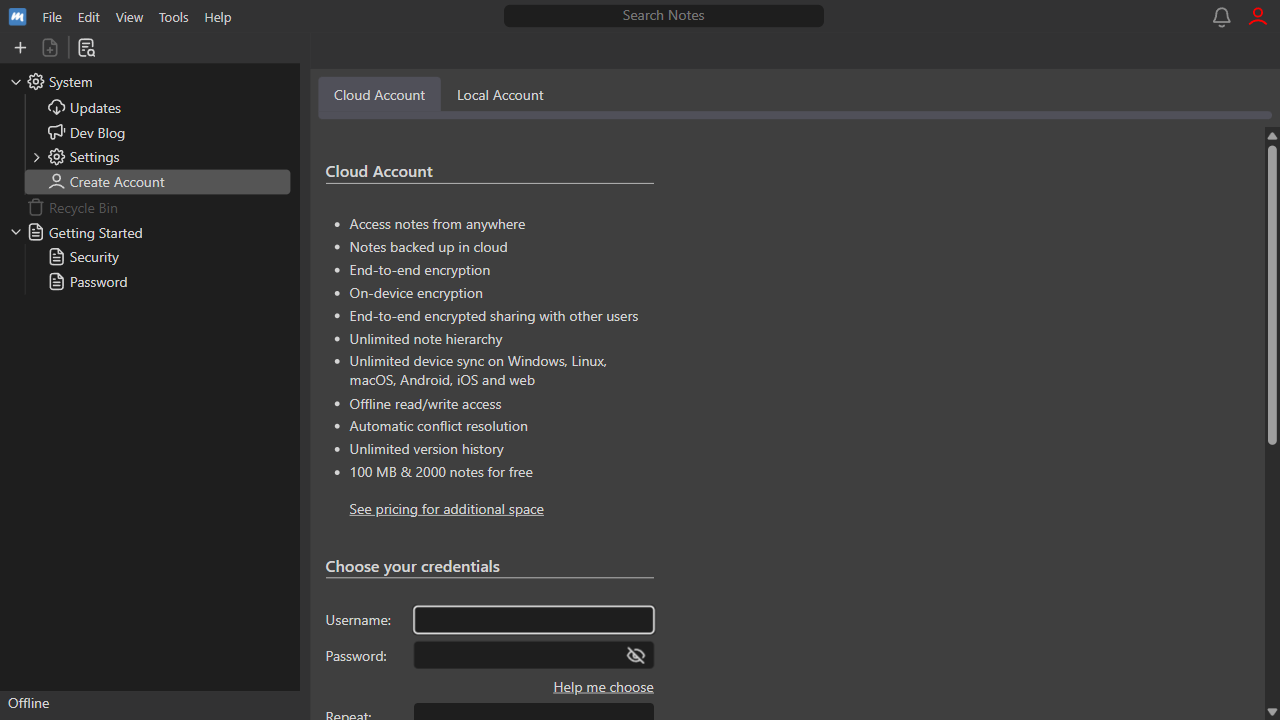Click the app logo icon
The height and width of the screenshot is (720, 1280).
[x=17, y=17]
